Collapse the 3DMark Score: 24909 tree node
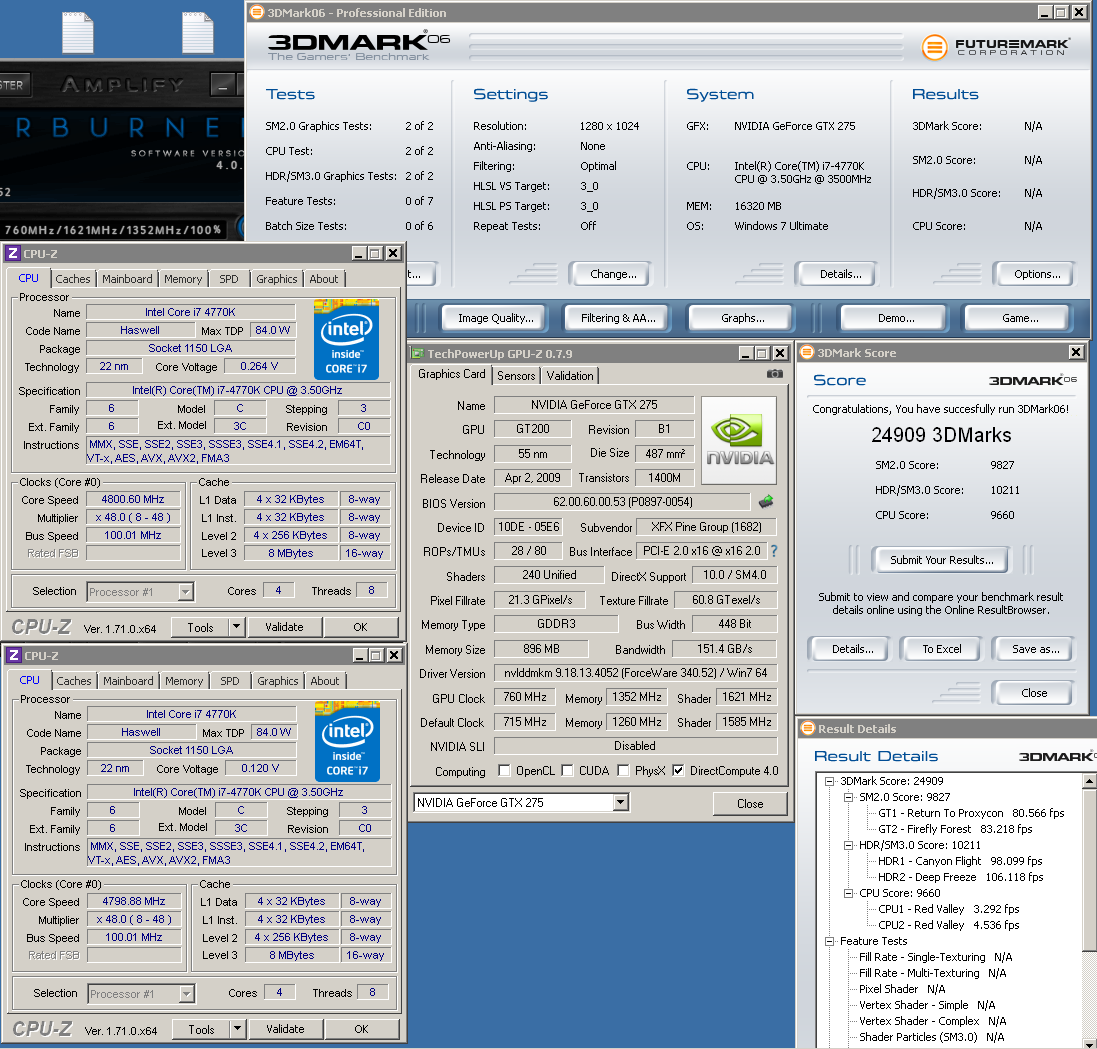1097x1049 pixels. (x=830, y=781)
